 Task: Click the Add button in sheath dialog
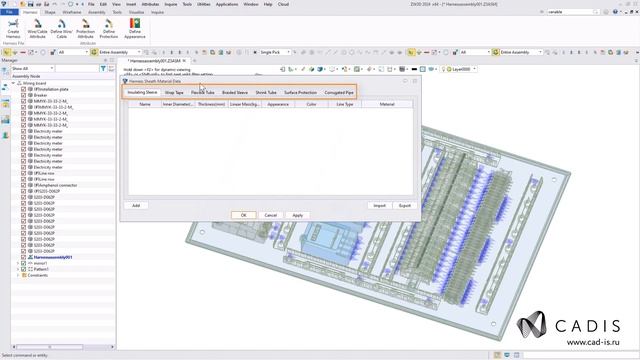(x=136, y=206)
